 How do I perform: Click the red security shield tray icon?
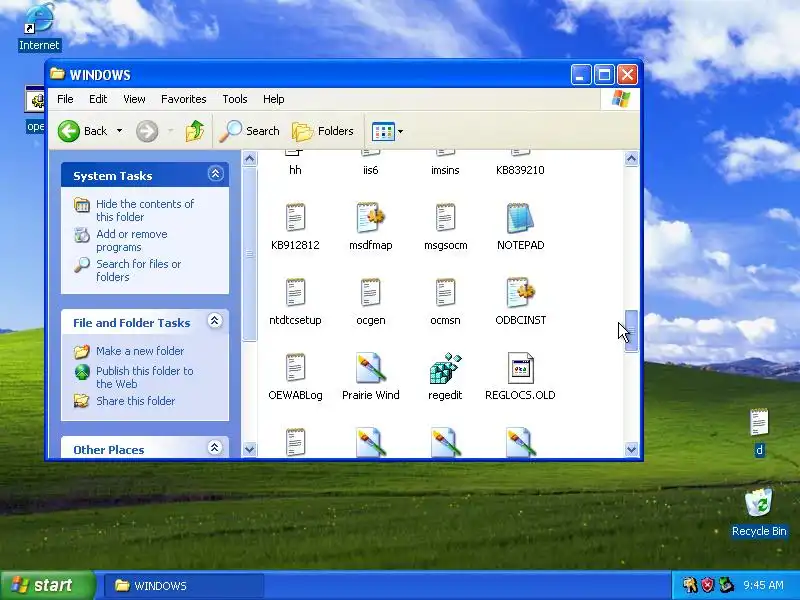707,585
